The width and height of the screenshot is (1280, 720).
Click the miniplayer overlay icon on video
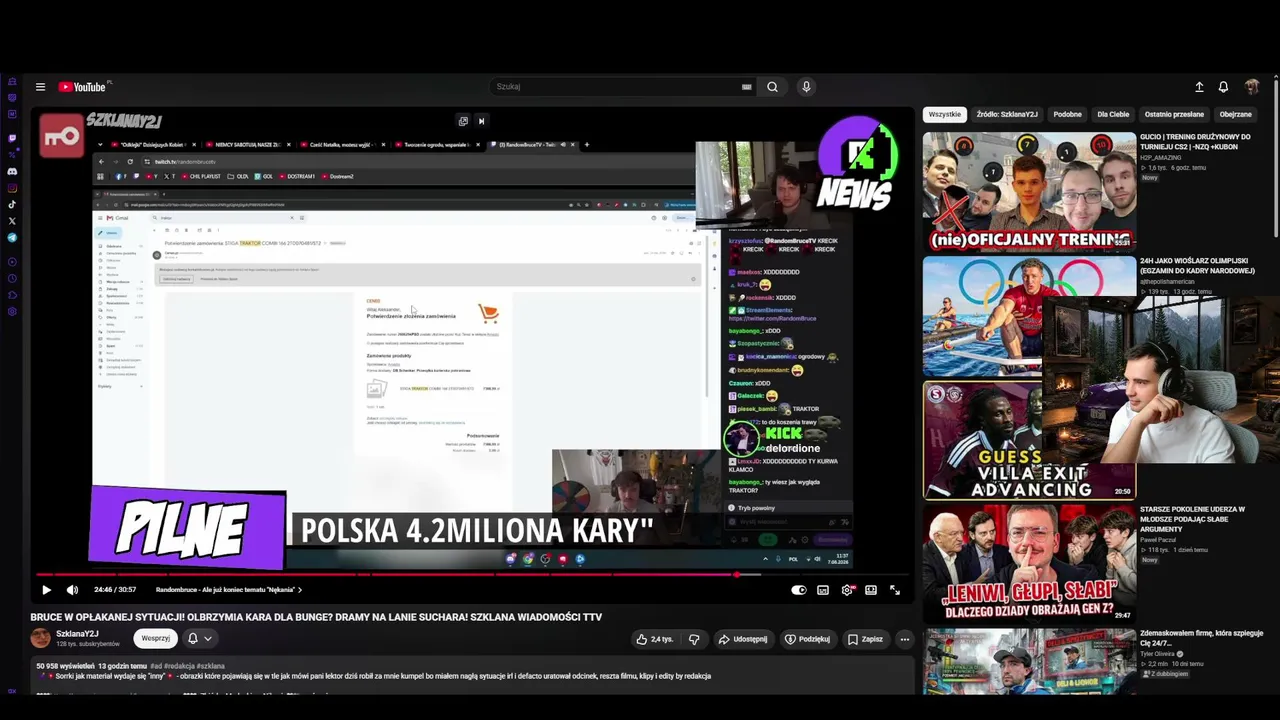point(463,121)
